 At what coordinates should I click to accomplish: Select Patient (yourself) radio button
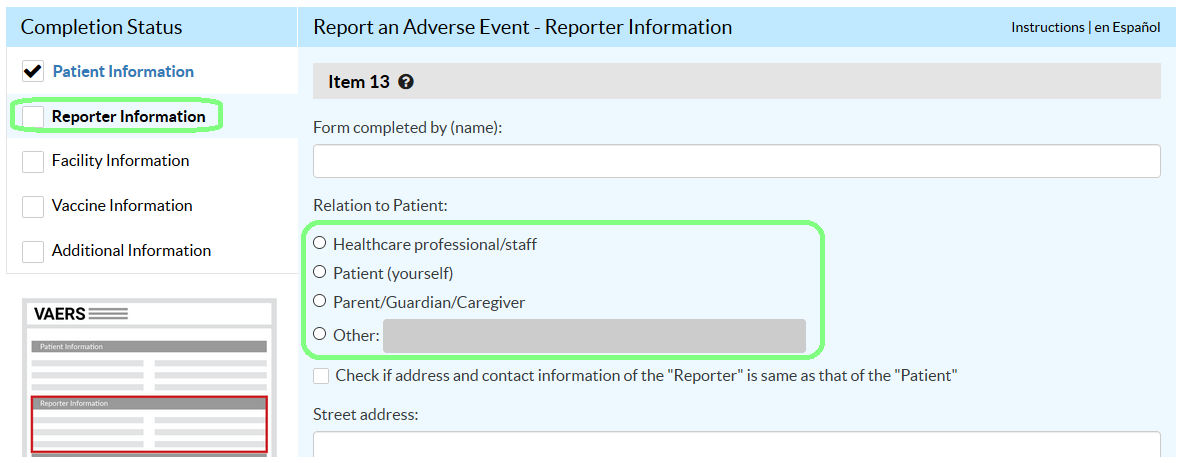(x=320, y=272)
